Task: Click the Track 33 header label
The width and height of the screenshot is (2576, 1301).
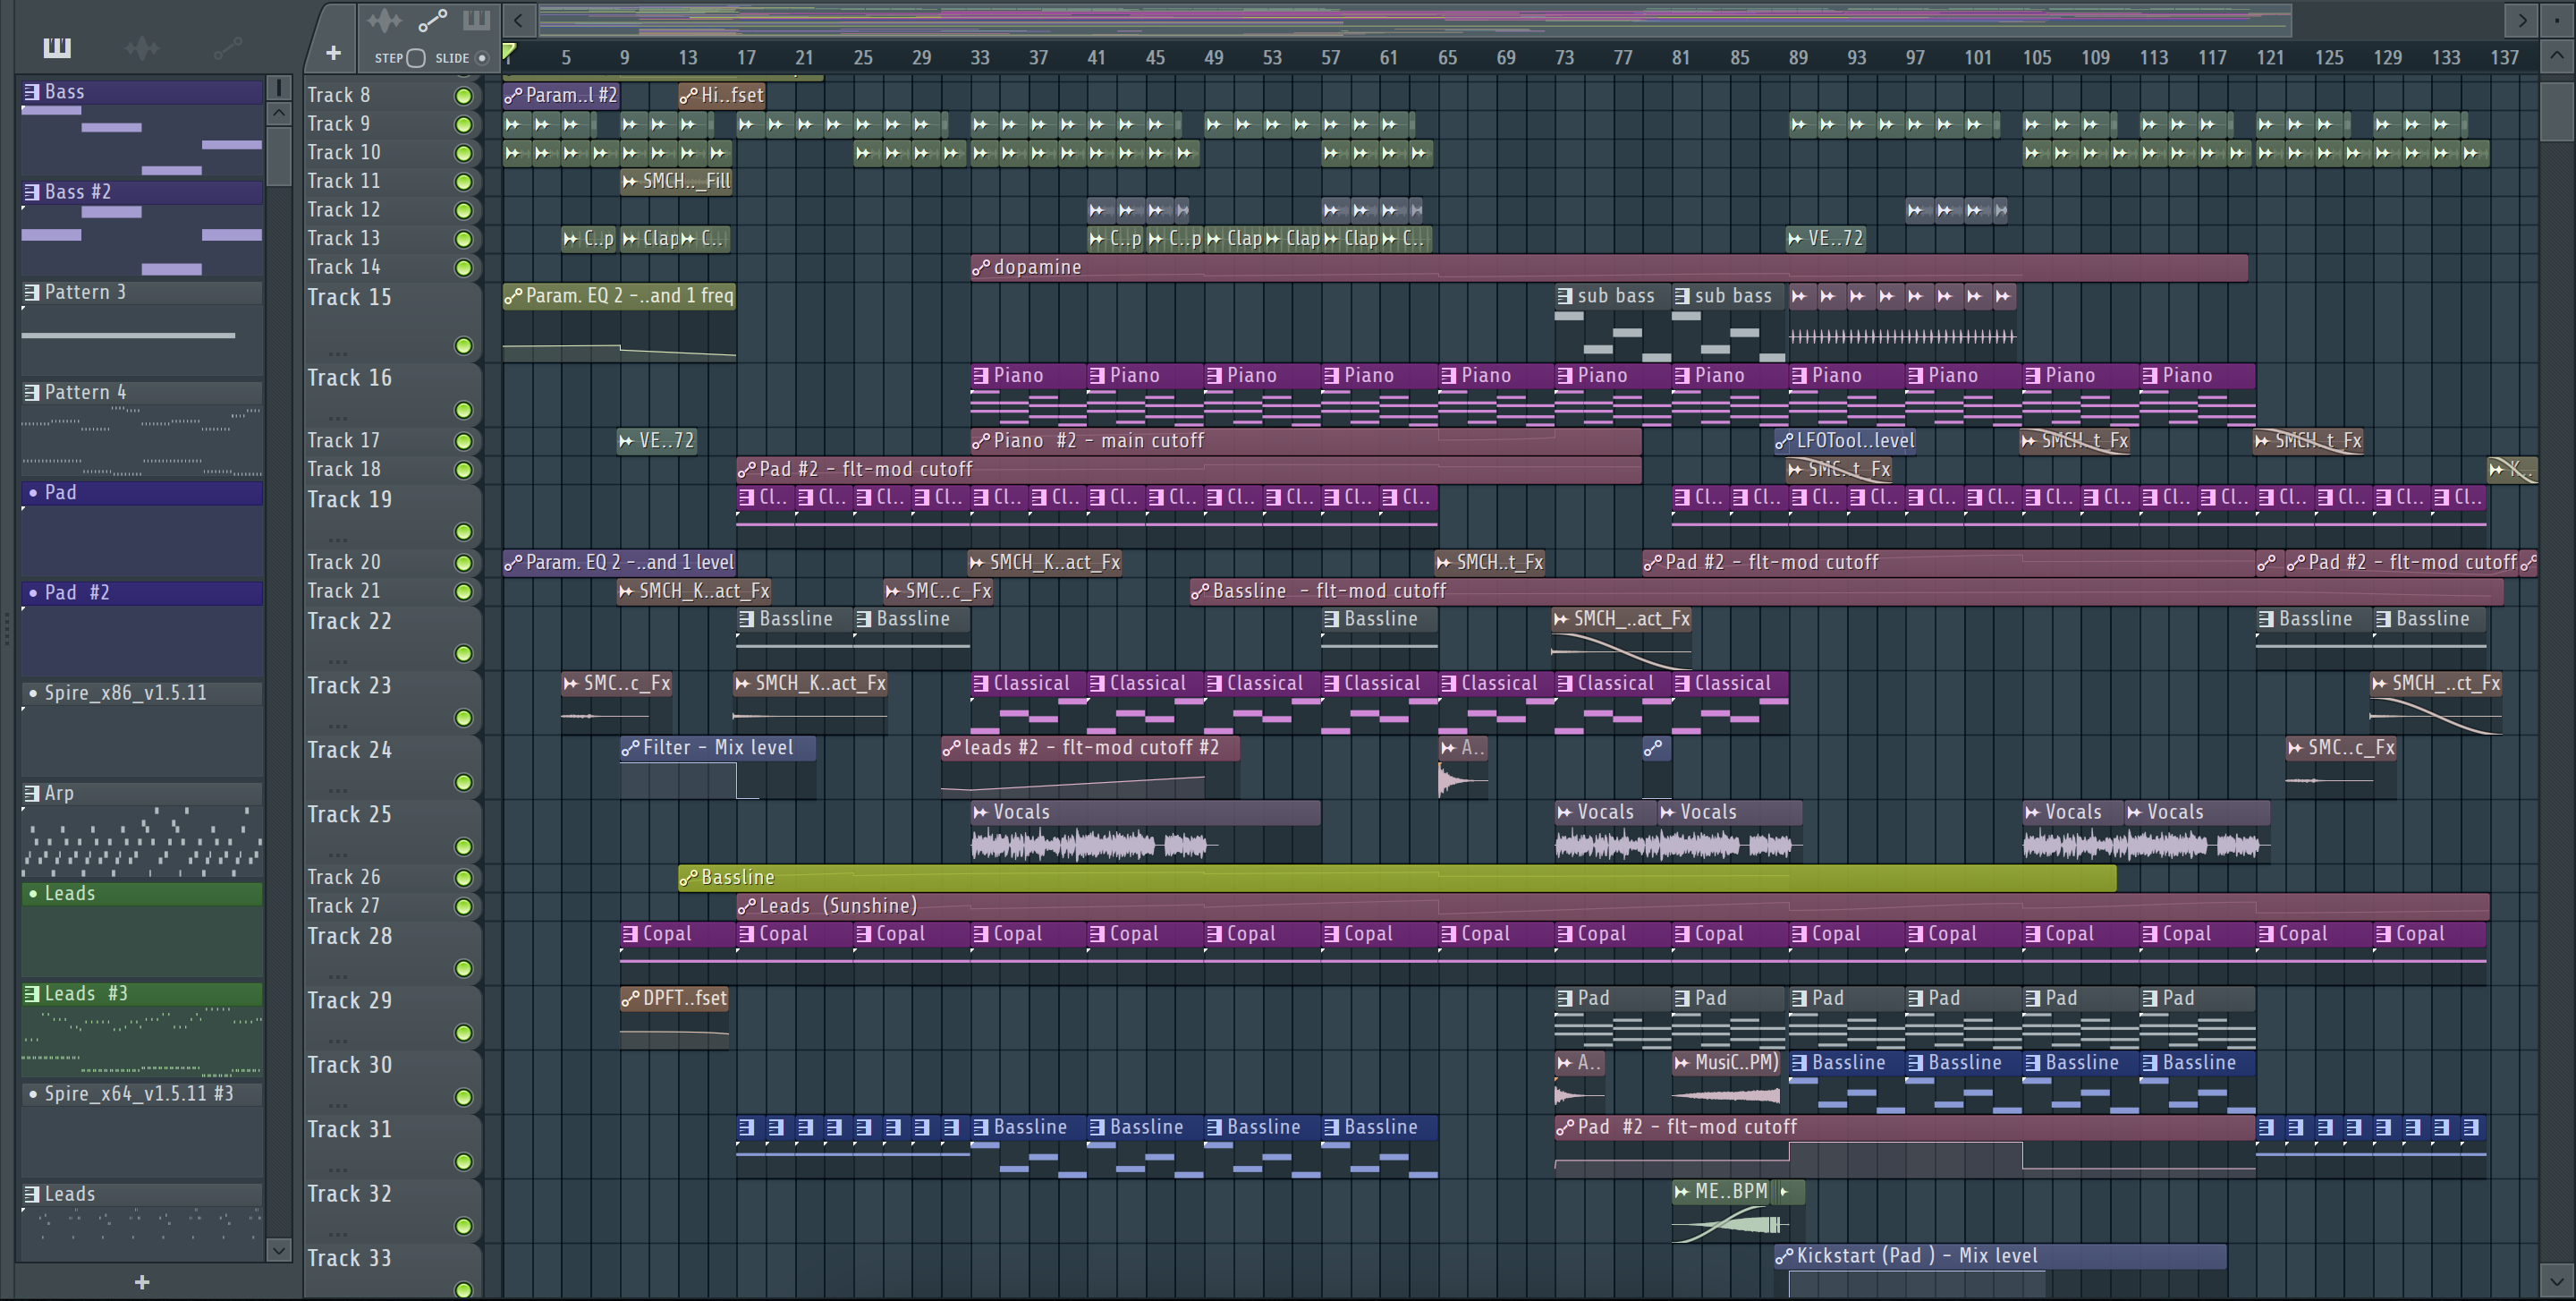Action: (x=349, y=1258)
